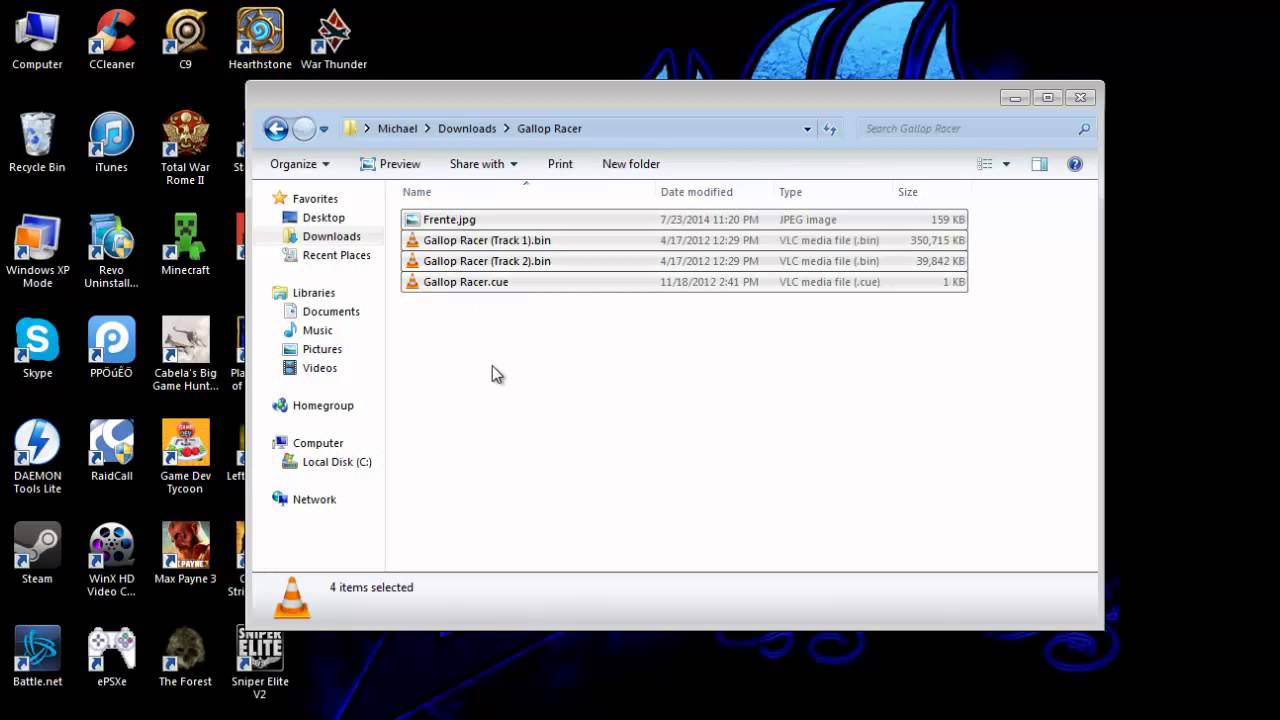Go back using Explorer's Back arrow
Viewport: 1280px width, 720px height.
(x=276, y=128)
